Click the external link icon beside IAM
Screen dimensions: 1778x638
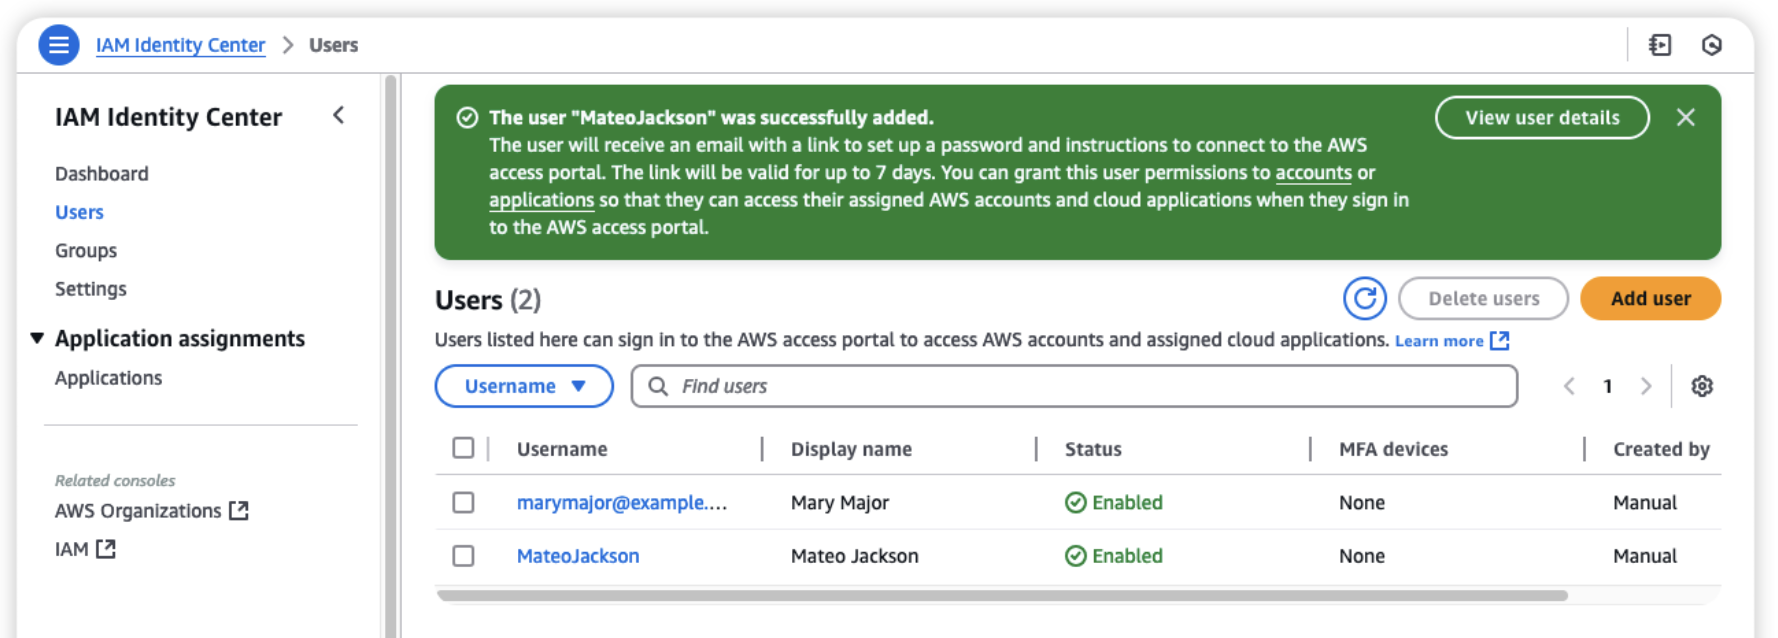(x=106, y=549)
